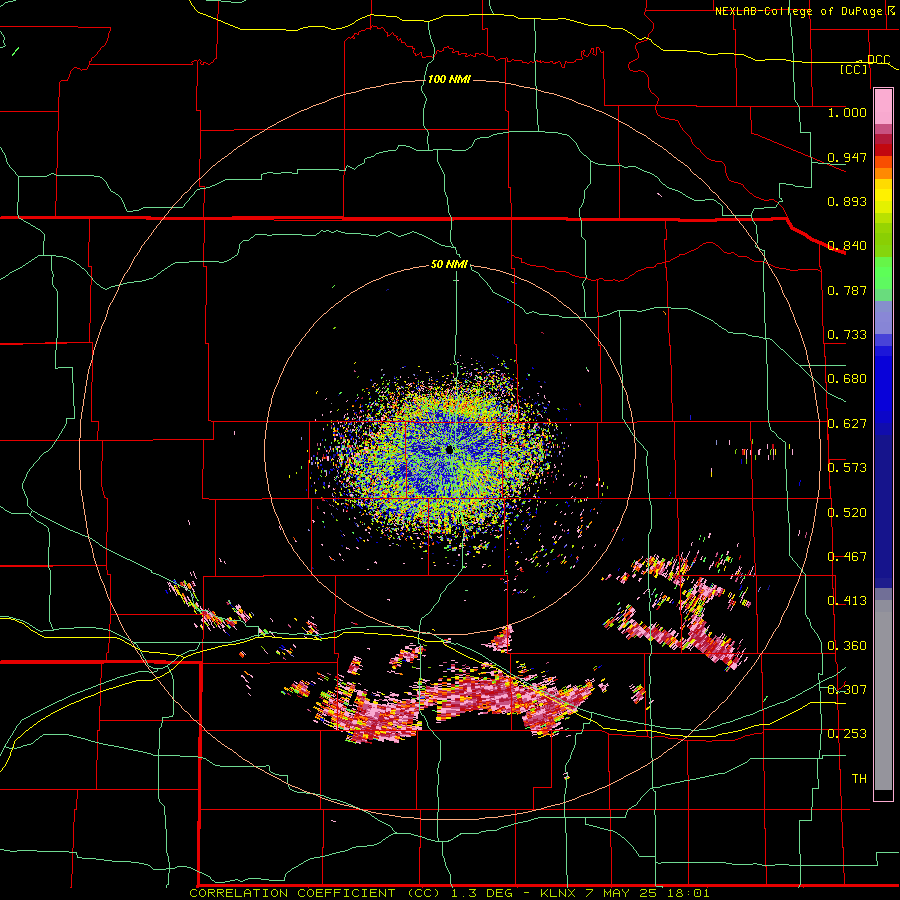The width and height of the screenshot is (900, 900).
Task: Select the 50 NMI range ring label
Action: coord(449,264)
